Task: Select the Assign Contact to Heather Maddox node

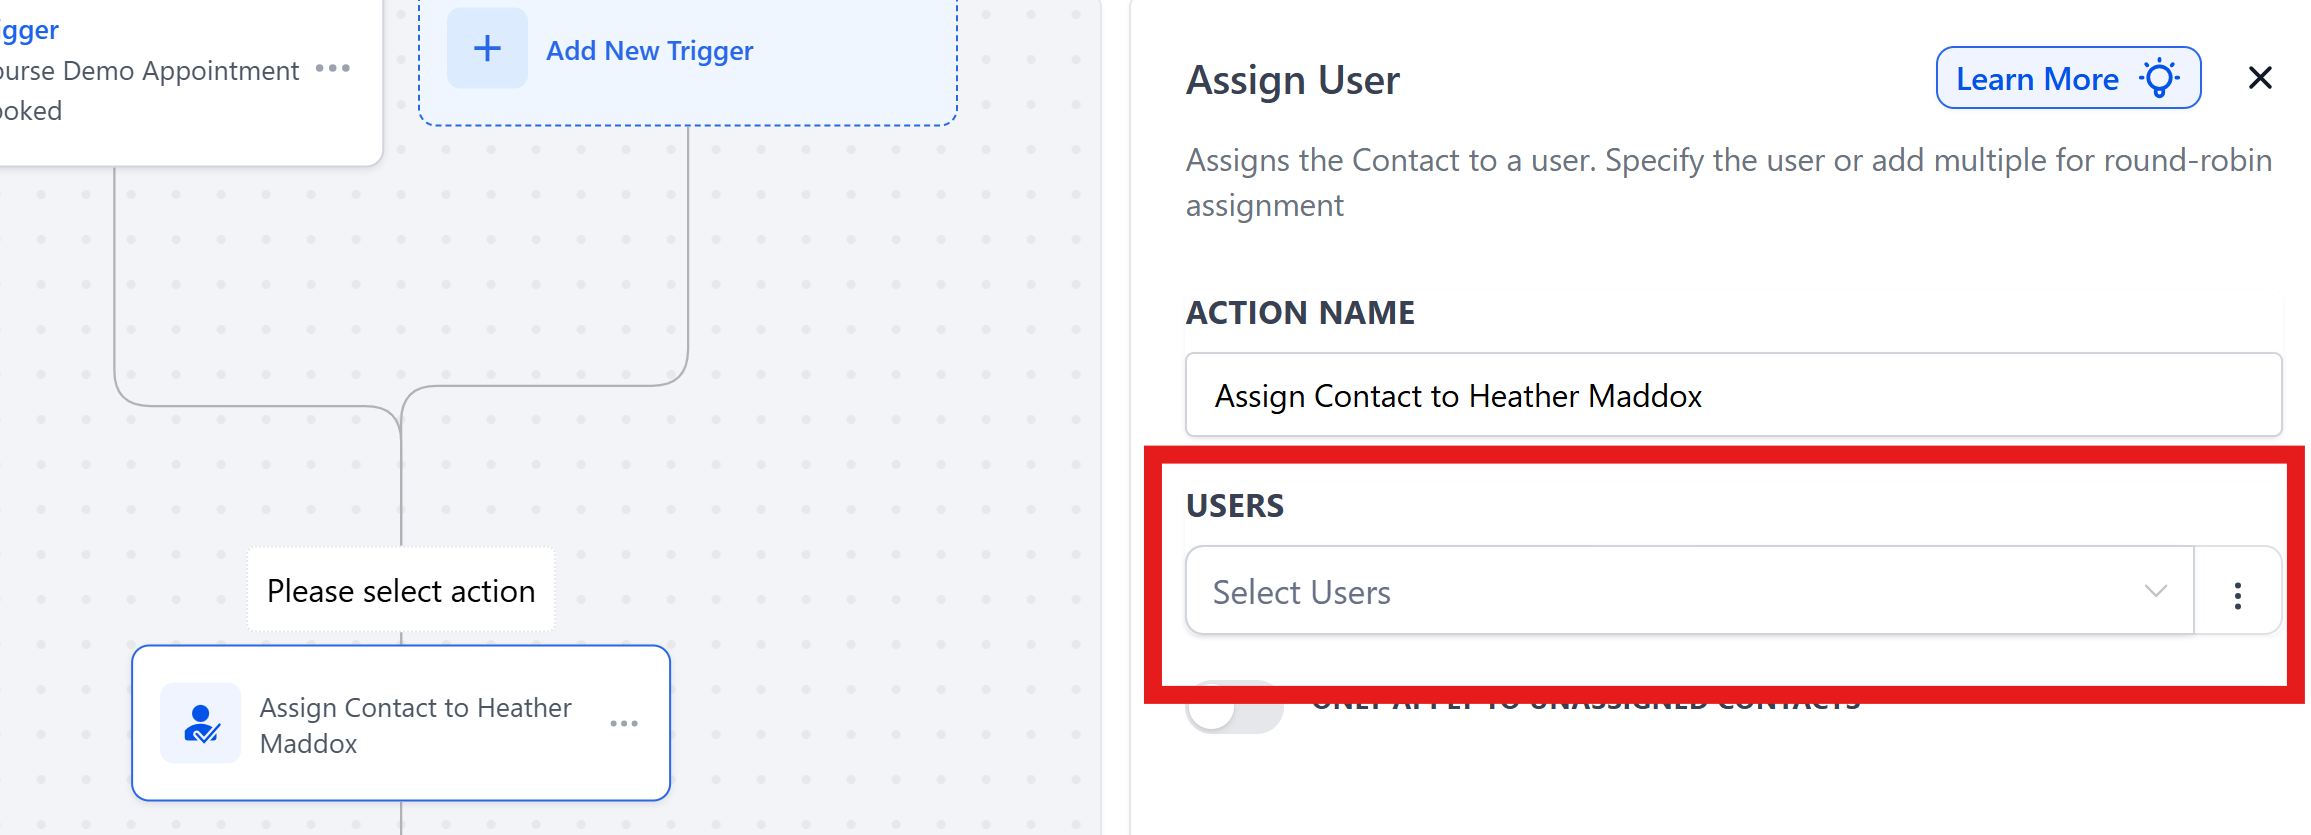Action: pyautogui.click(x=401, y=723)
